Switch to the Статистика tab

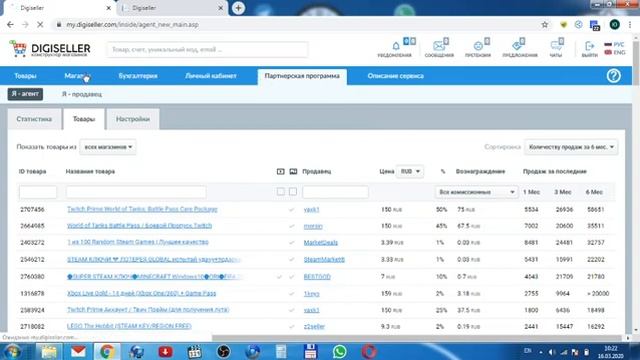tap(34, 119)
